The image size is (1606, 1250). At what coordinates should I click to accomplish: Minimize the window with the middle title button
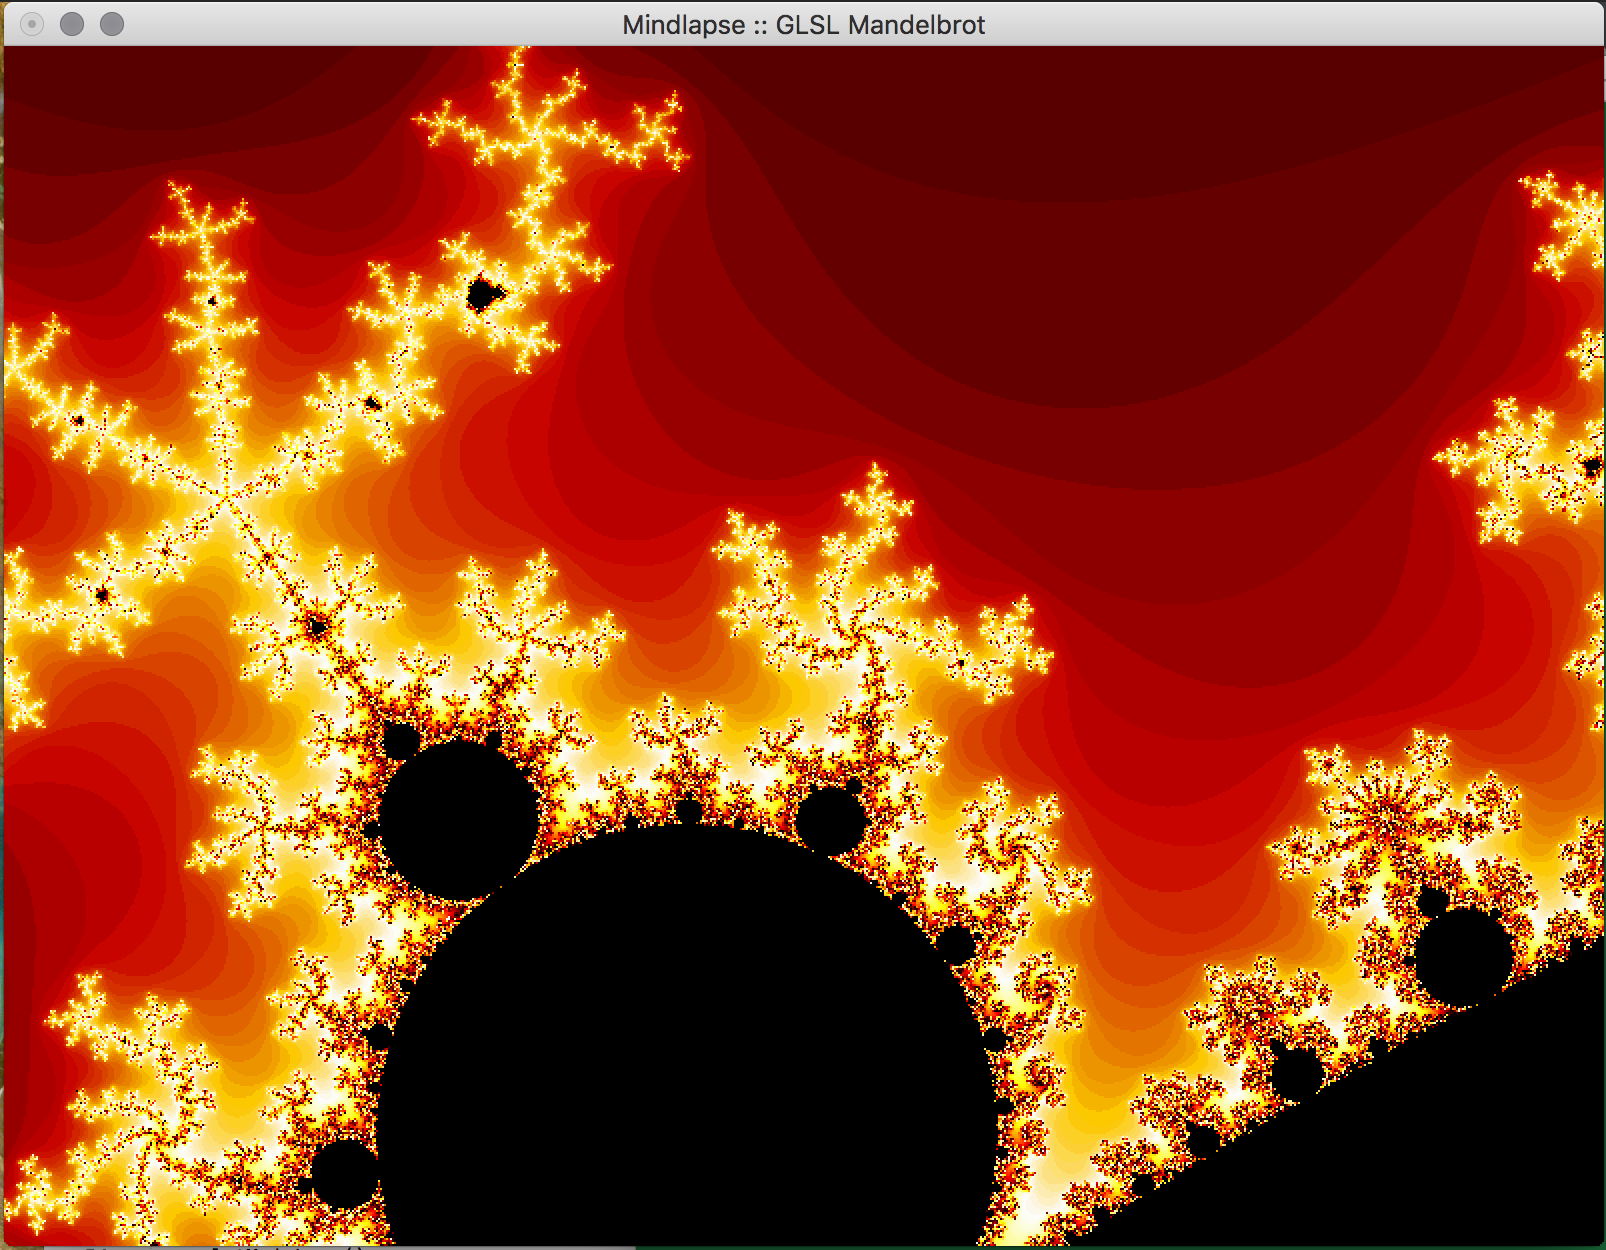72,24
